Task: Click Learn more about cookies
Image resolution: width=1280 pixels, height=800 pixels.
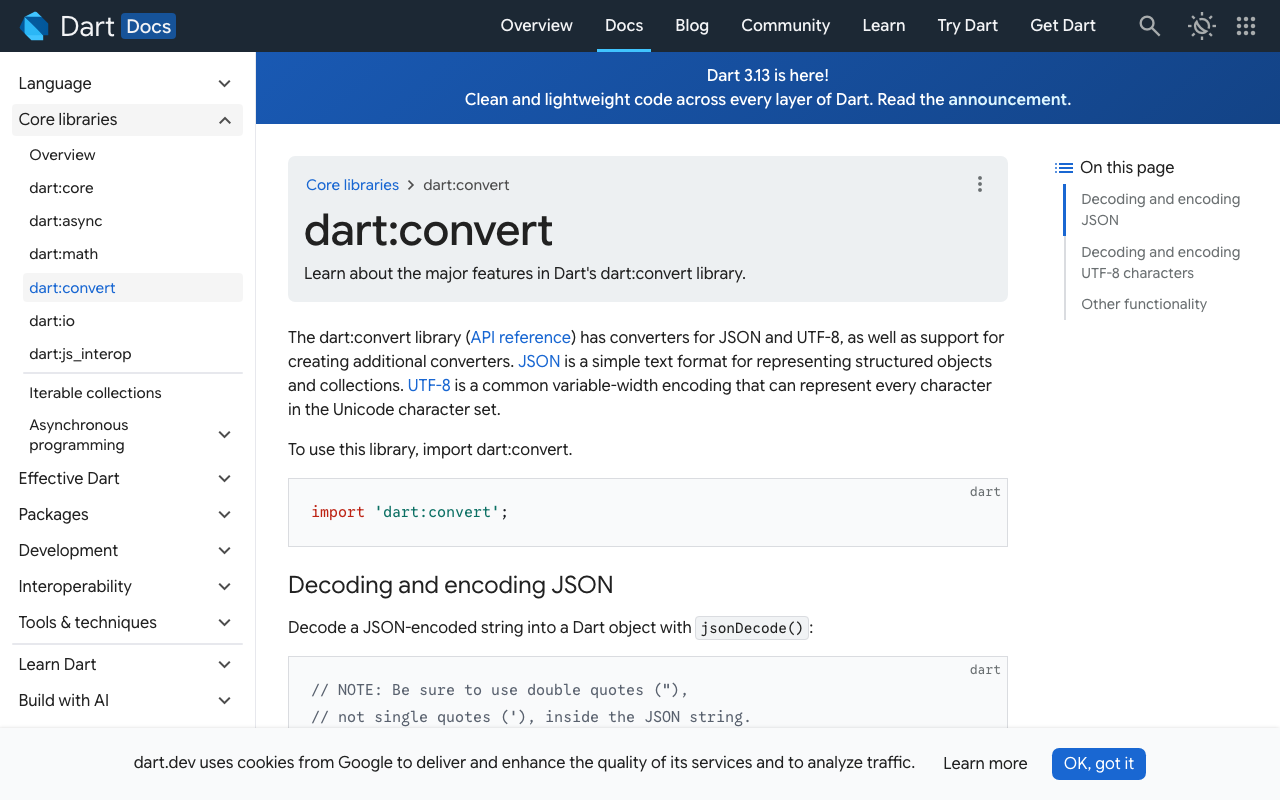Action: click(x=985, y=763)
